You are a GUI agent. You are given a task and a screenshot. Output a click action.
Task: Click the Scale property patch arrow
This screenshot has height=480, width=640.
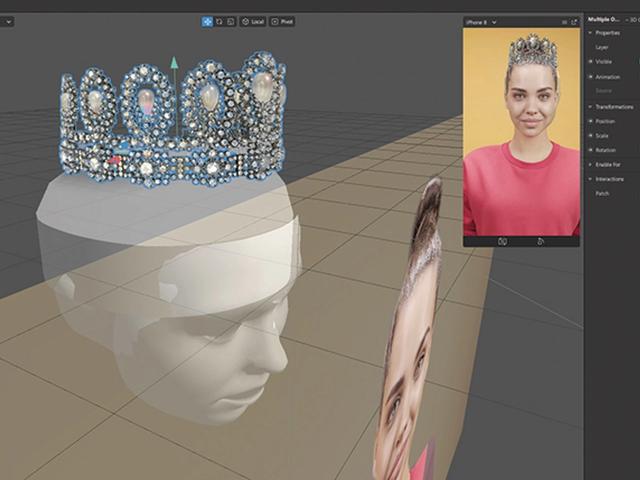click(590, 136)
